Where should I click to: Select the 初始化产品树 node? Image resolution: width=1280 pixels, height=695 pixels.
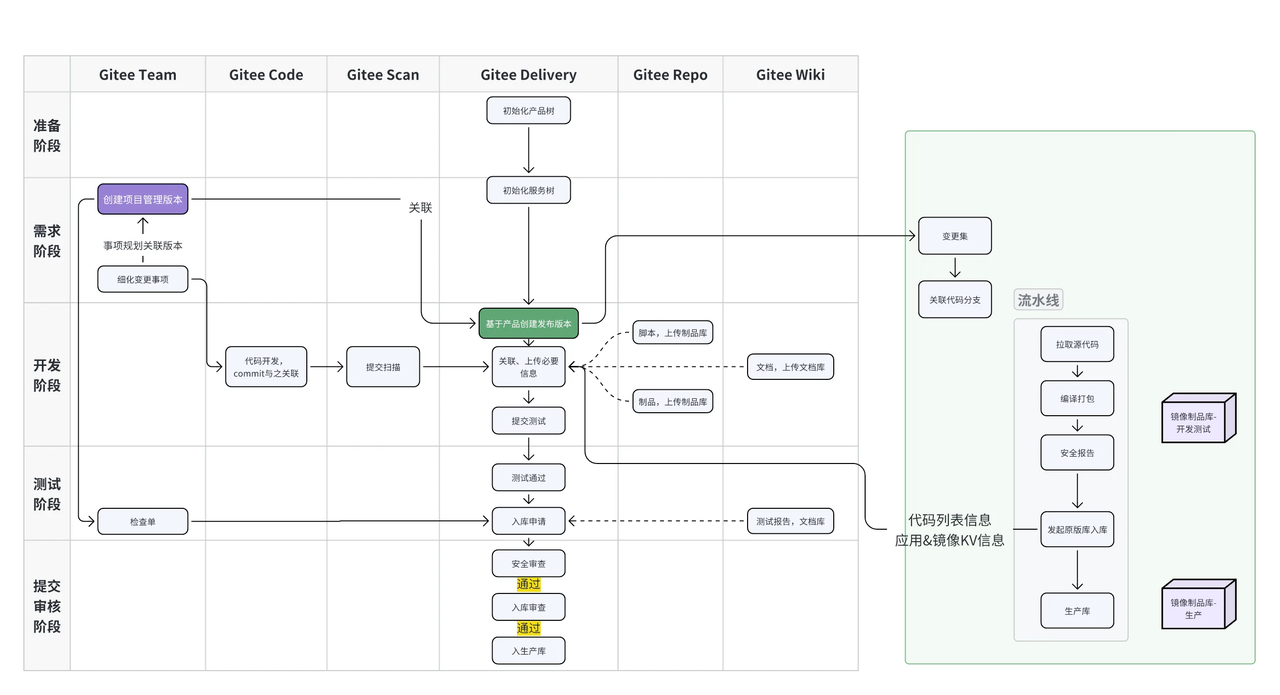point(528,110)
